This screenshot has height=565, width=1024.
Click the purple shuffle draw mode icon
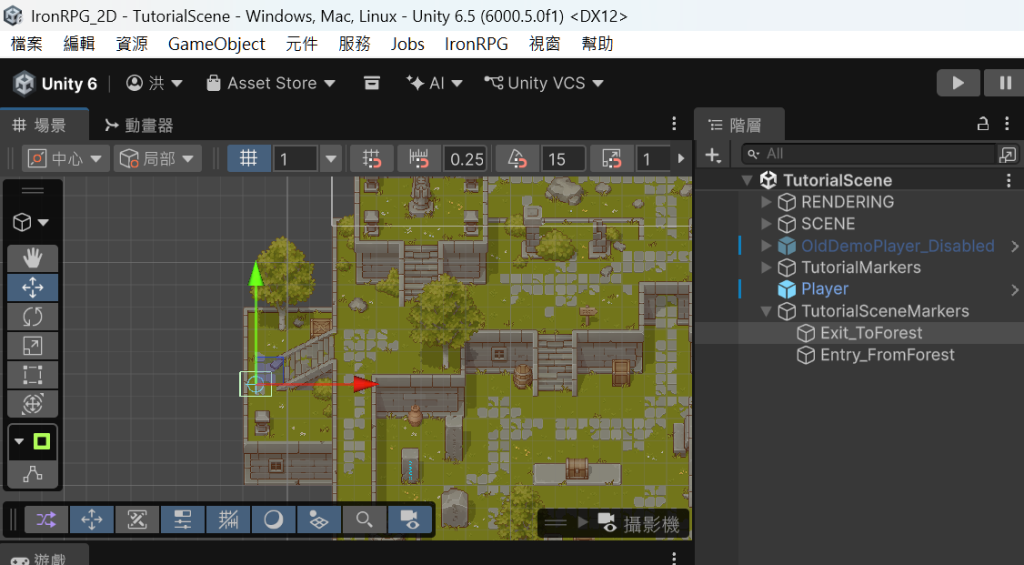(x=46, y=520)
